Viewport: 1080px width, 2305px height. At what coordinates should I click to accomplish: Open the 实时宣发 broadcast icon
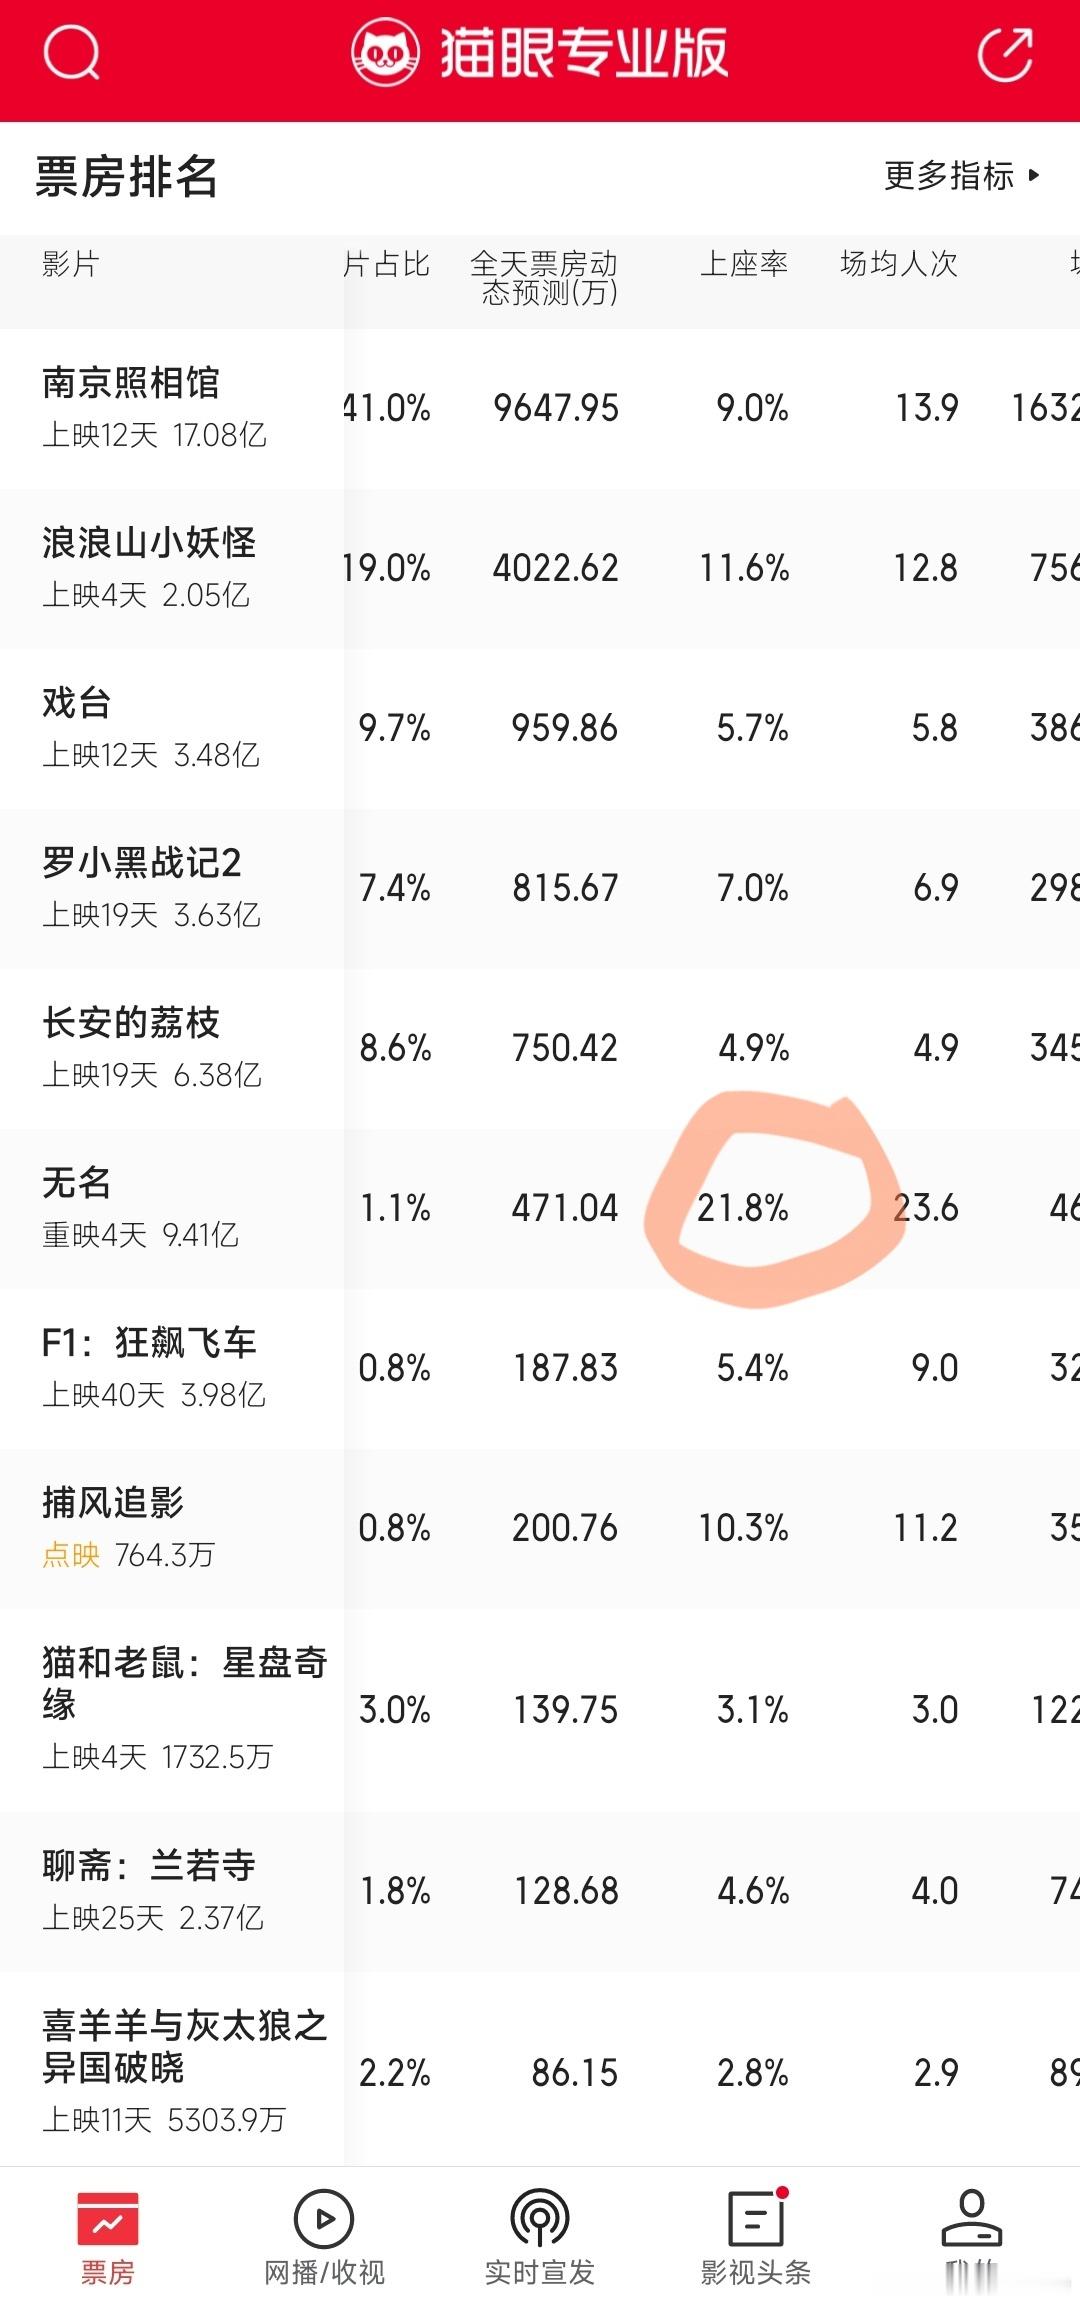coord(540,2219)
